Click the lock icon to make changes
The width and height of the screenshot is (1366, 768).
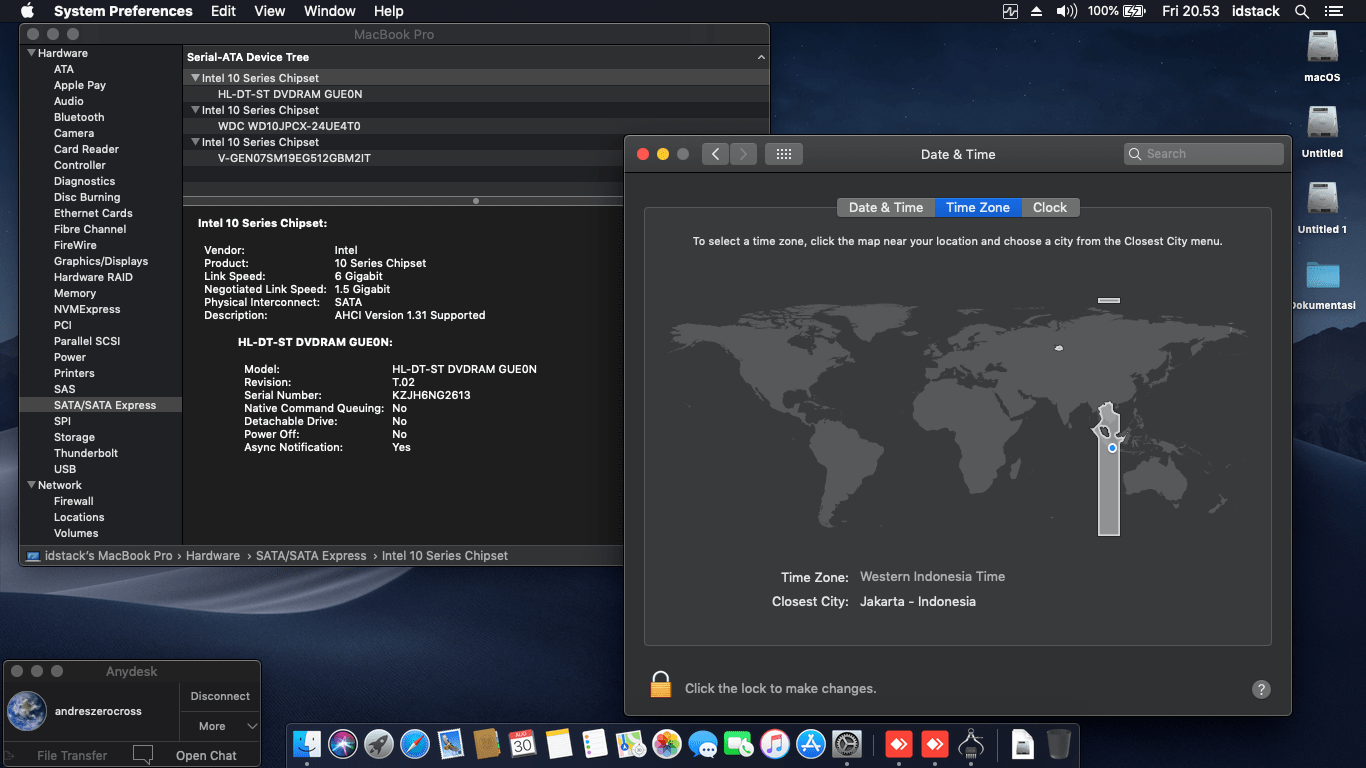(x=660, y=685)
